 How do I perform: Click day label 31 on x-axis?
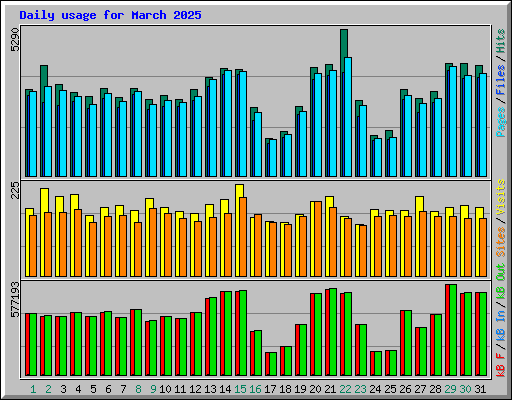(480, 389)
